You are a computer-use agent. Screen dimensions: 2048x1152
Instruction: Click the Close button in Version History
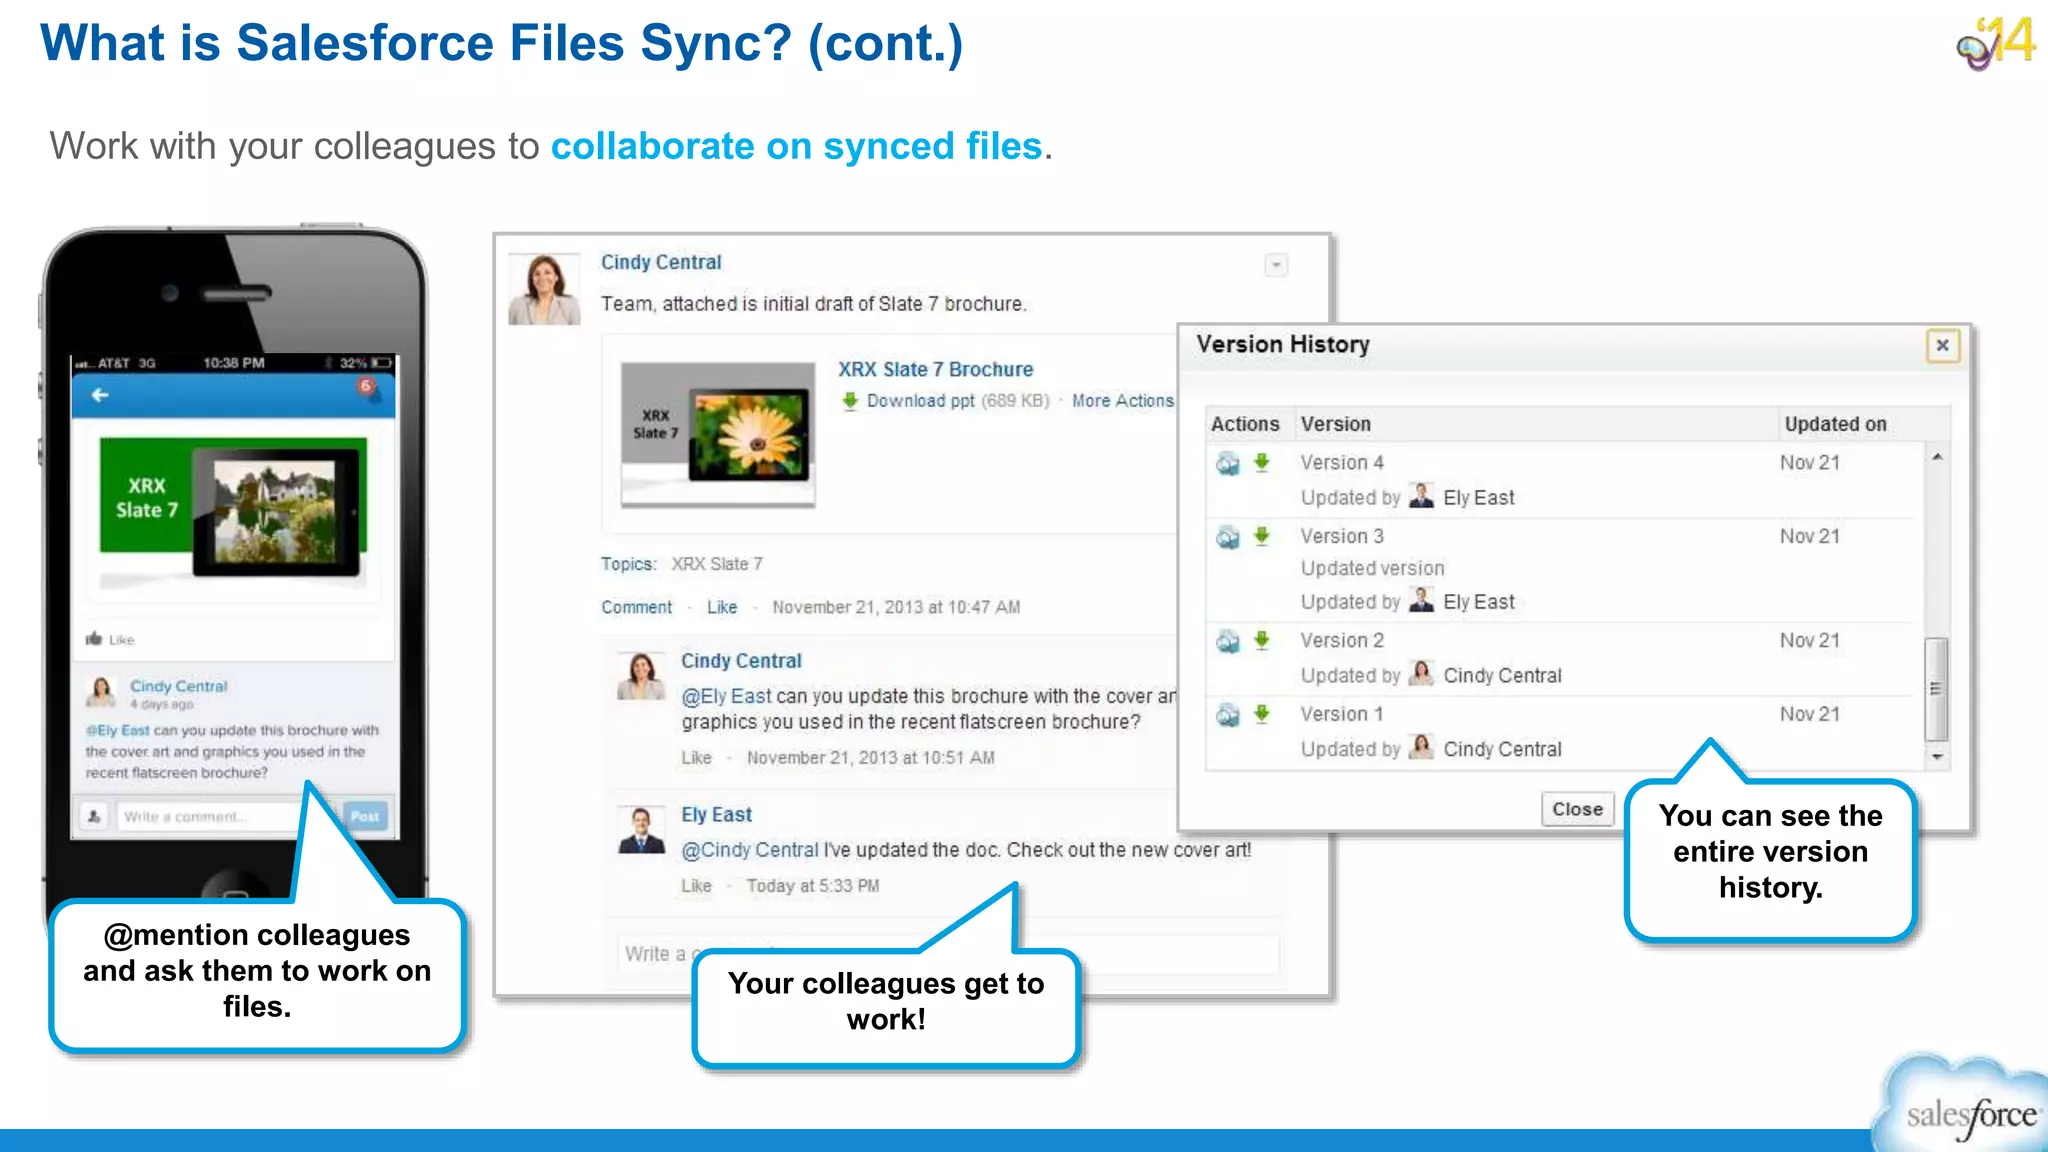1577,809
